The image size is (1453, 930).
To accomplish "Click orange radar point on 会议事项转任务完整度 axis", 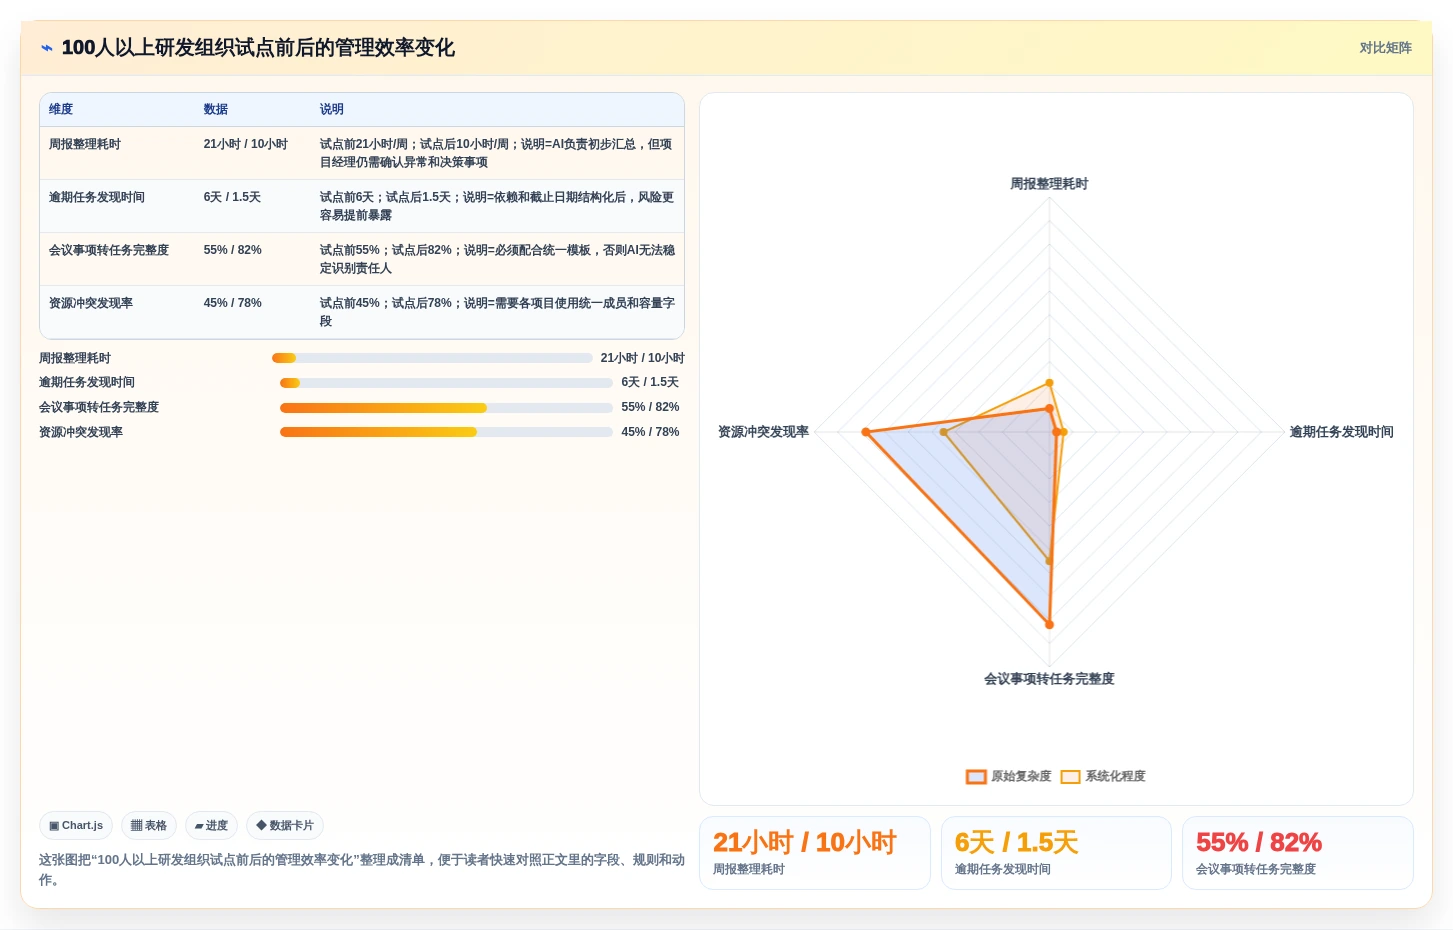I will click(1049, 625).
